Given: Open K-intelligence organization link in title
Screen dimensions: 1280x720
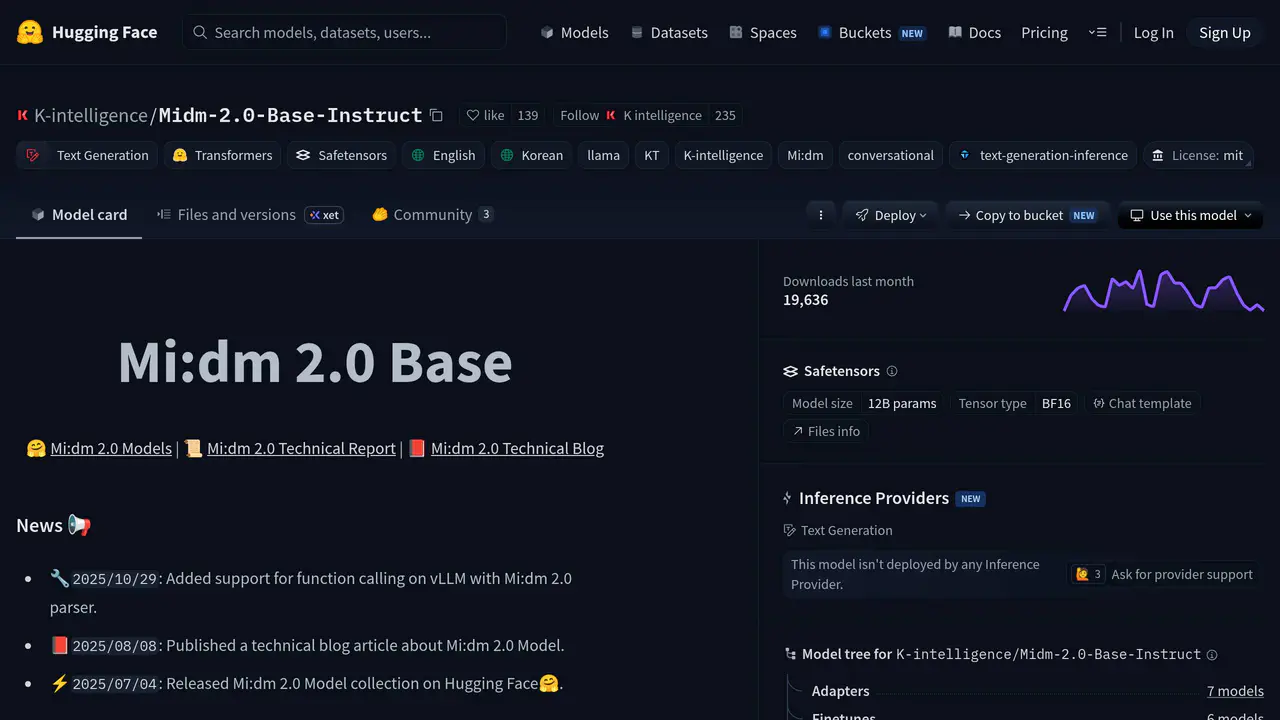Looking at the screenshot, I should (91, 115).
